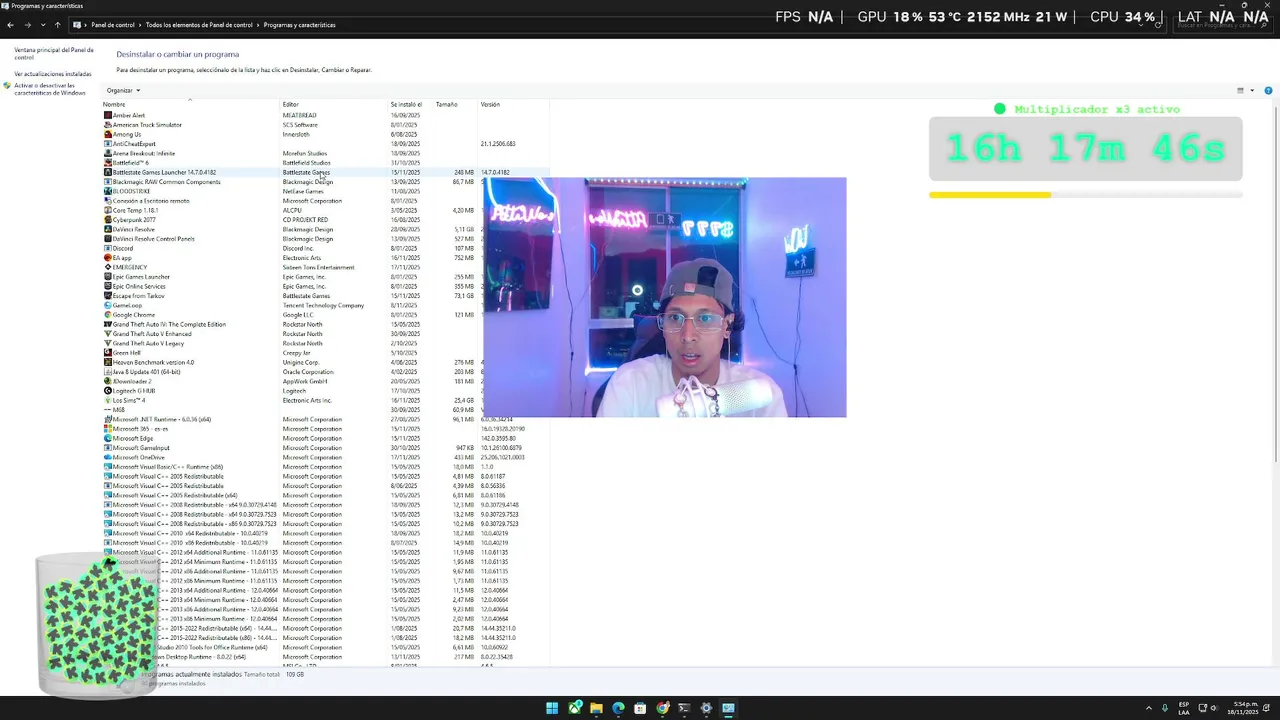Open Microsoft Edge from the taskbar

coord(618,708)
